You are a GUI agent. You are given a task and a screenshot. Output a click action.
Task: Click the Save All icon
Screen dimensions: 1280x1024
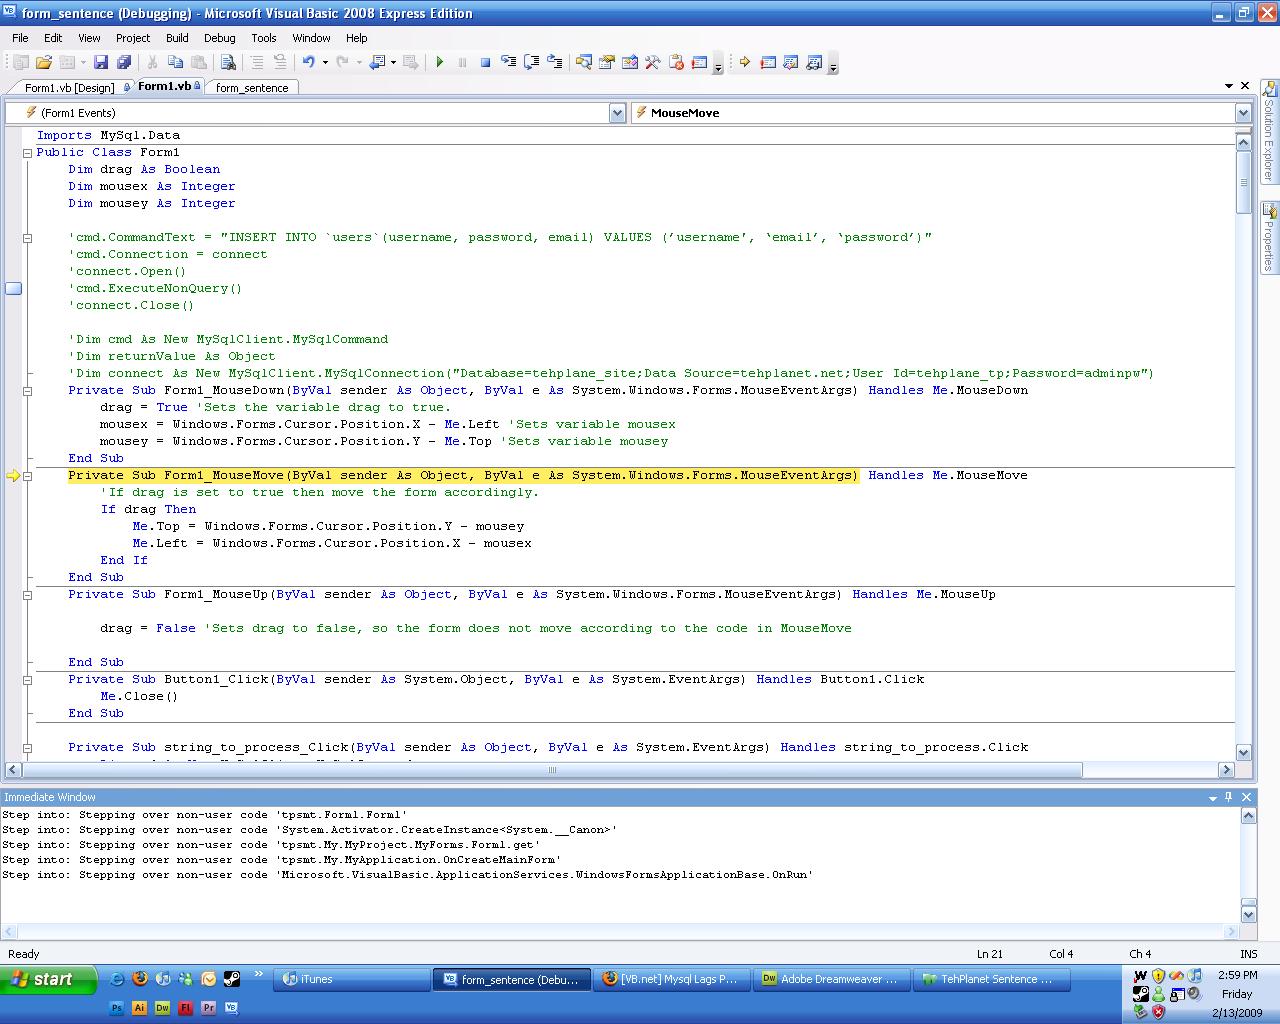[x=124, y=62]
